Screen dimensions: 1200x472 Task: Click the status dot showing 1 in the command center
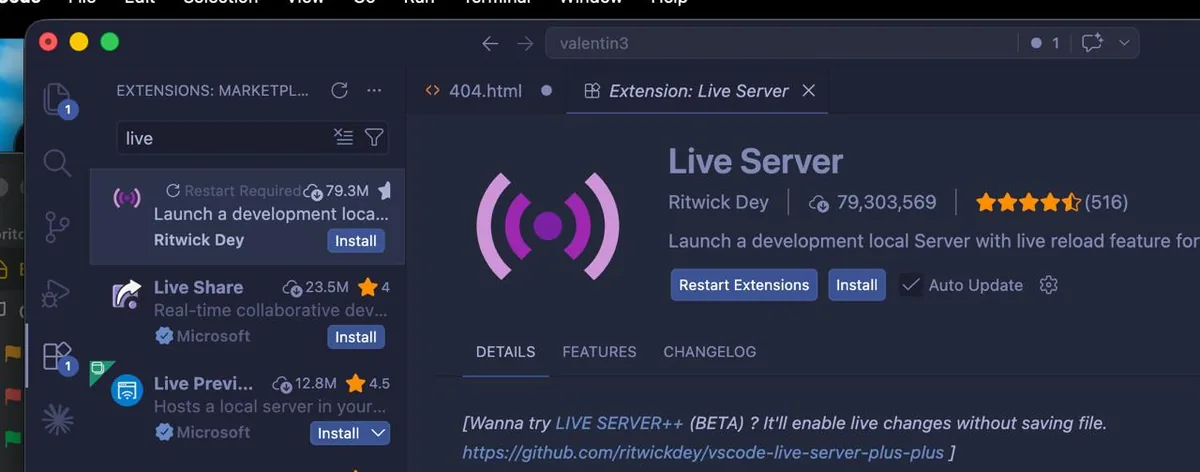pos(1045,43)
